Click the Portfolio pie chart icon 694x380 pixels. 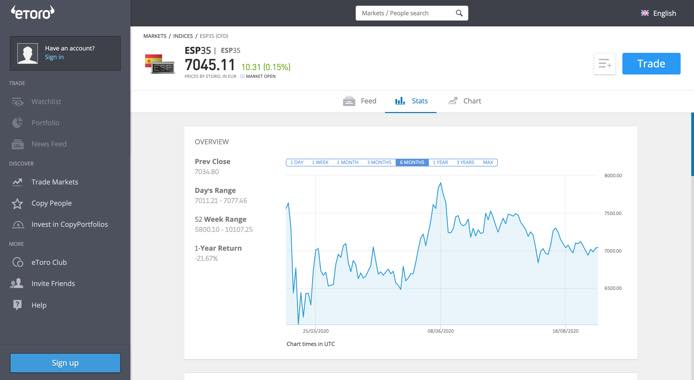(x=17, y=123)
